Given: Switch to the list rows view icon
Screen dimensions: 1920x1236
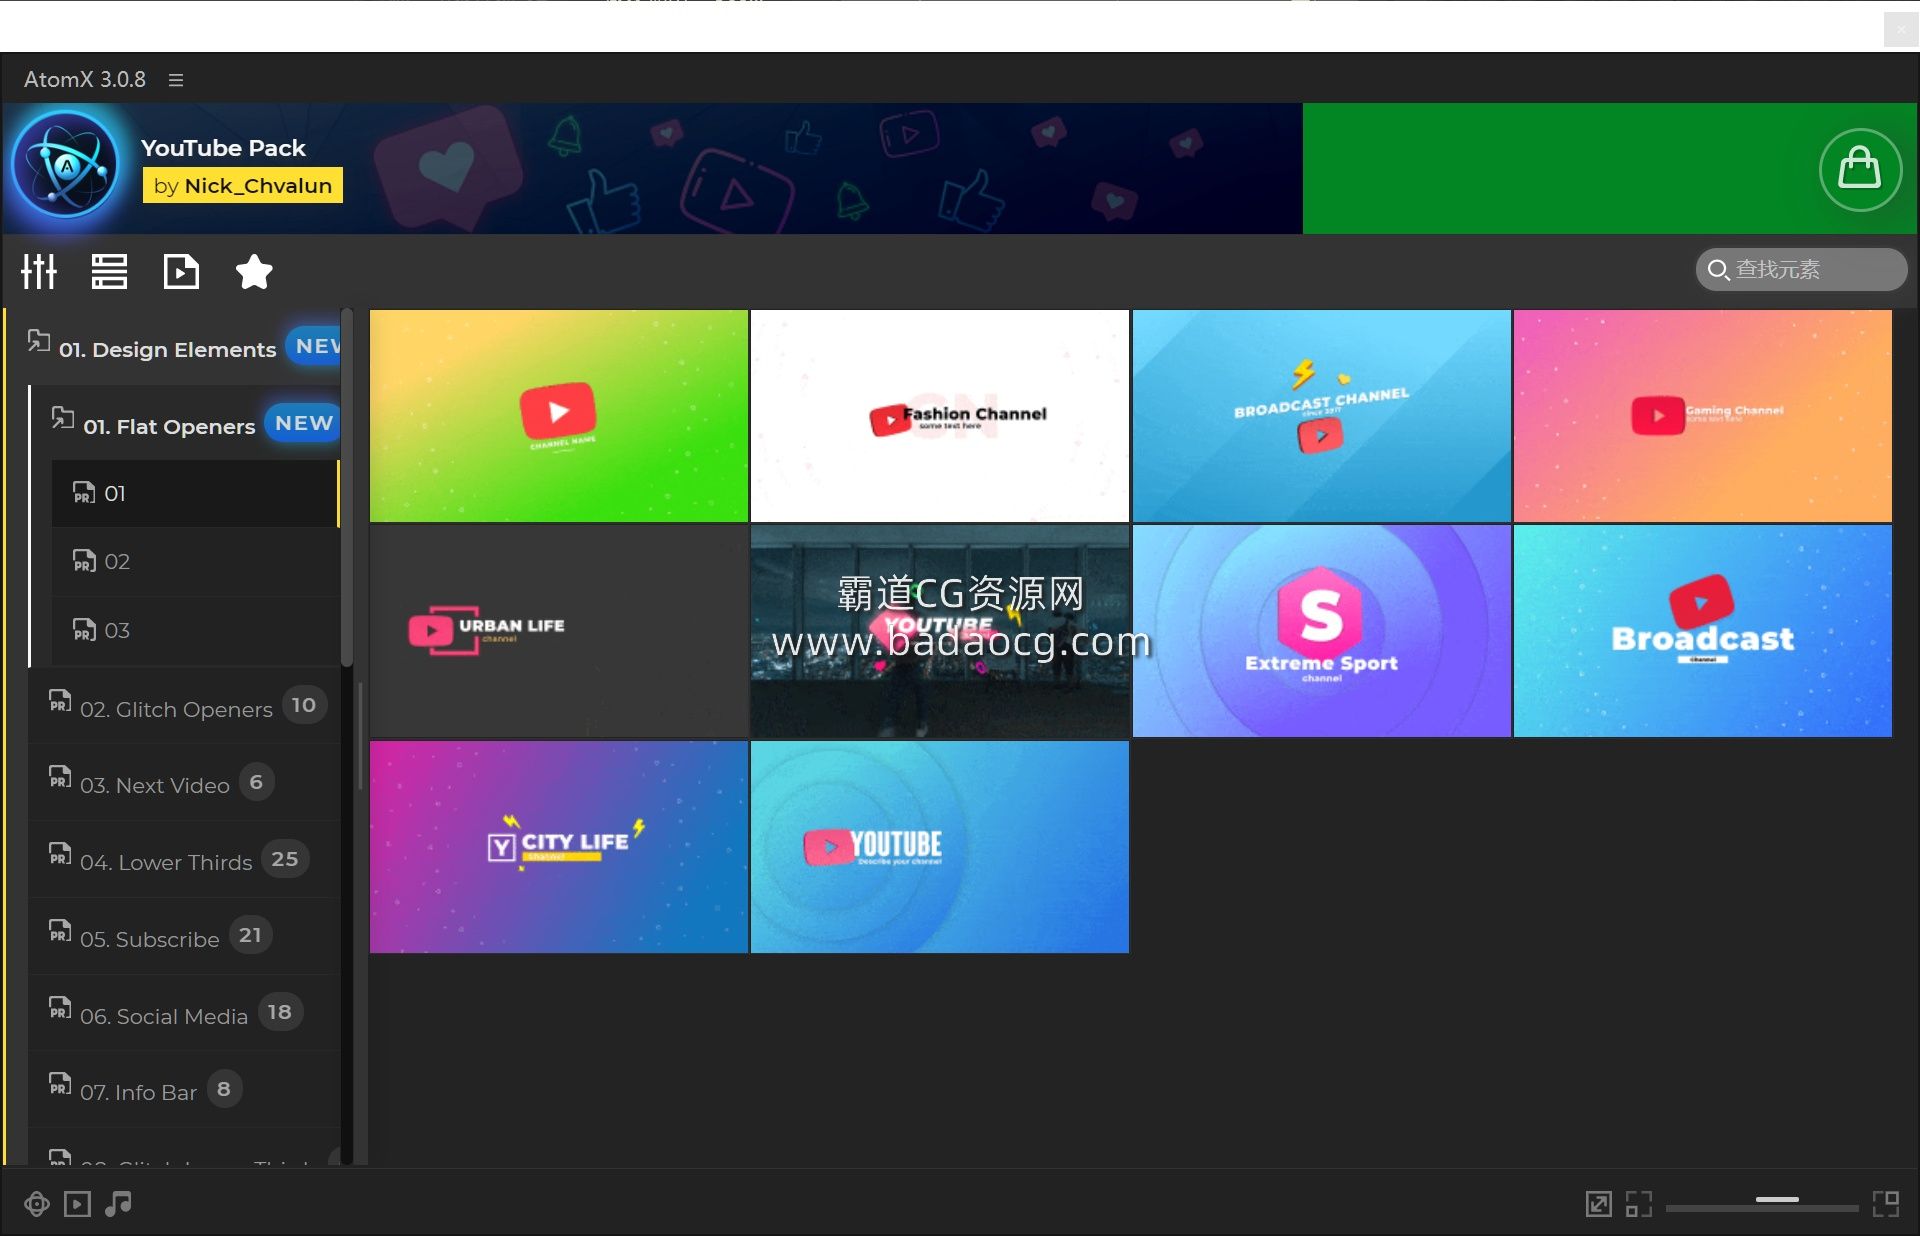Looking at the screenshot, I should (109, 271).
